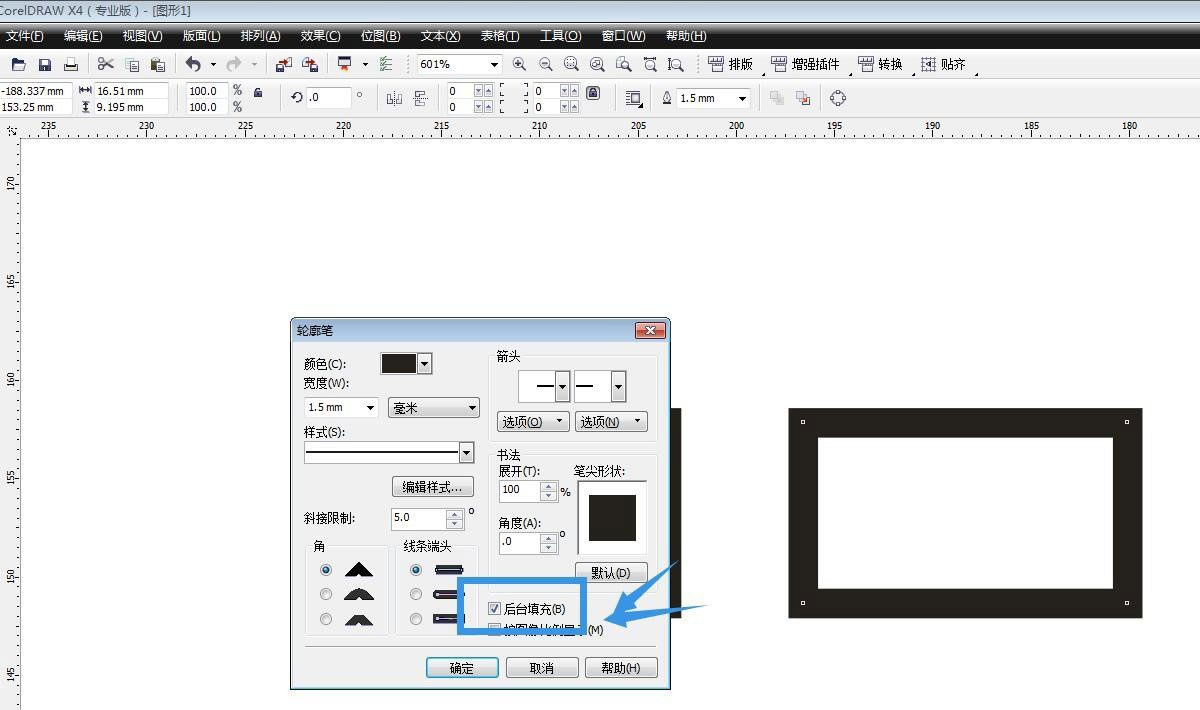
Task: Open the outline 颜色 color swatch
Action: click(405, 364)
